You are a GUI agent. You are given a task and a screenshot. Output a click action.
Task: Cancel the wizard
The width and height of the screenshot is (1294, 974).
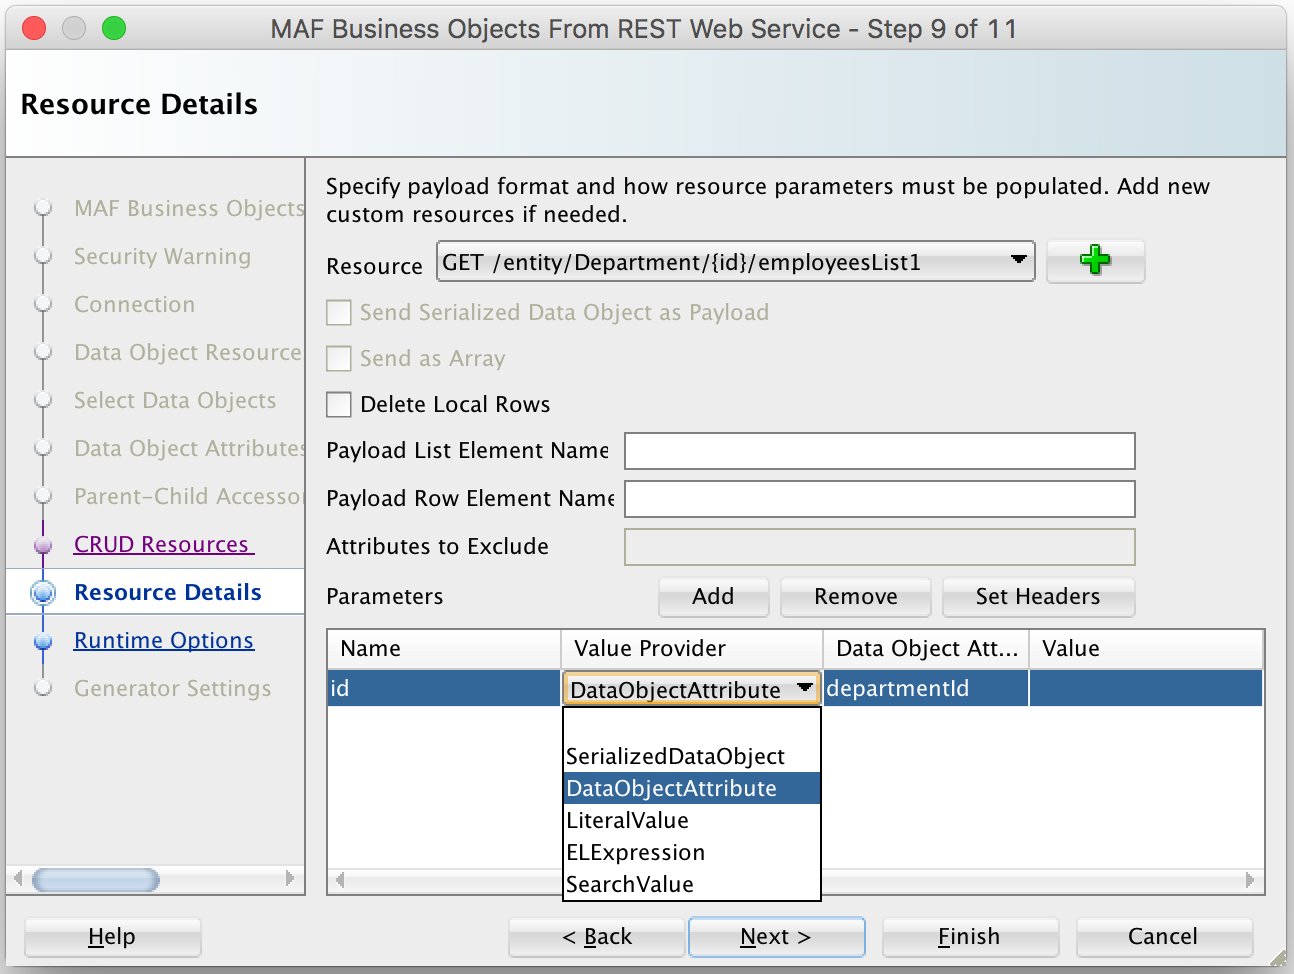1163,937
